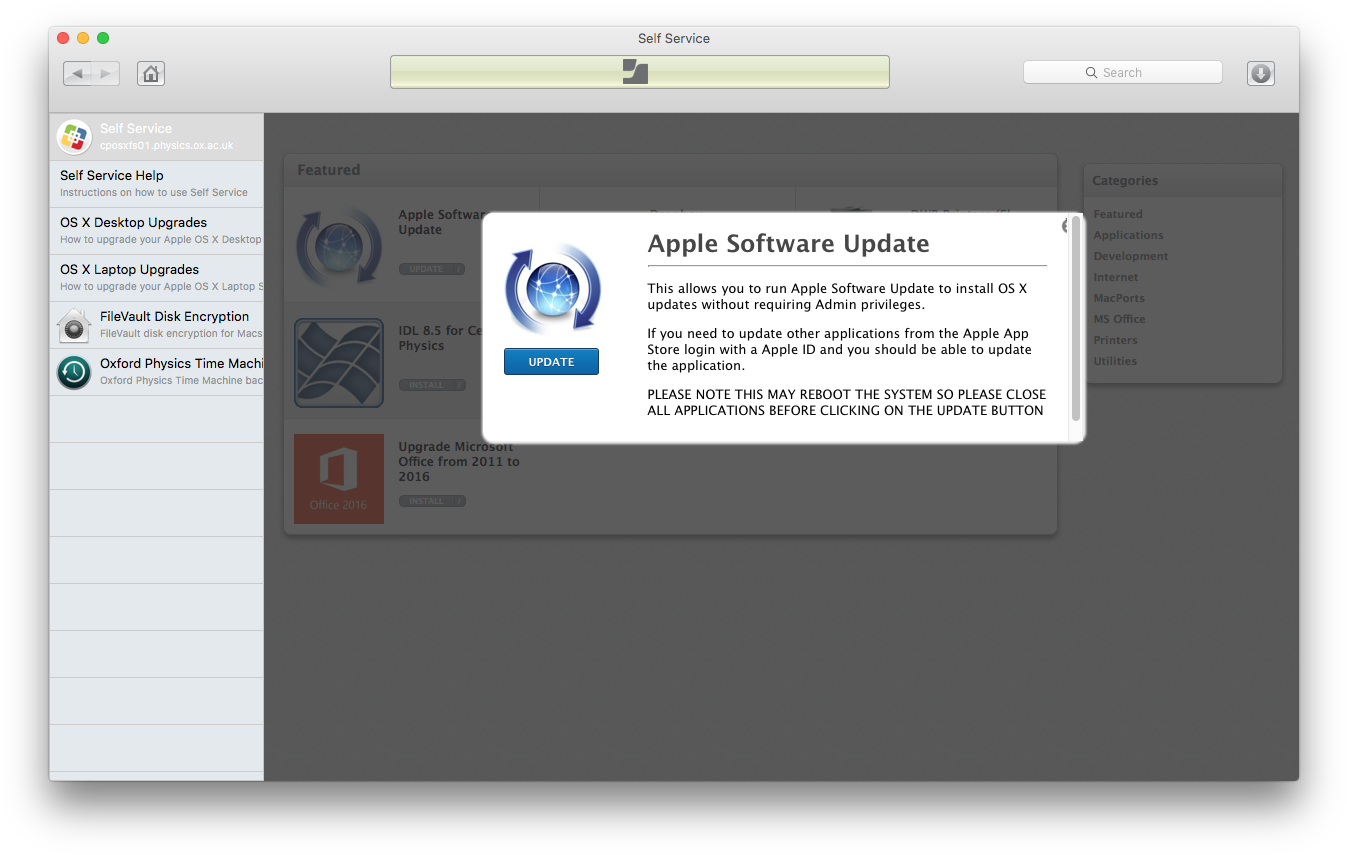Click the 'PLEASE NOTE THIS MAY REBOOT' warning text
Viewport: 1347px width, 855px height.
[x=847, y=402]
